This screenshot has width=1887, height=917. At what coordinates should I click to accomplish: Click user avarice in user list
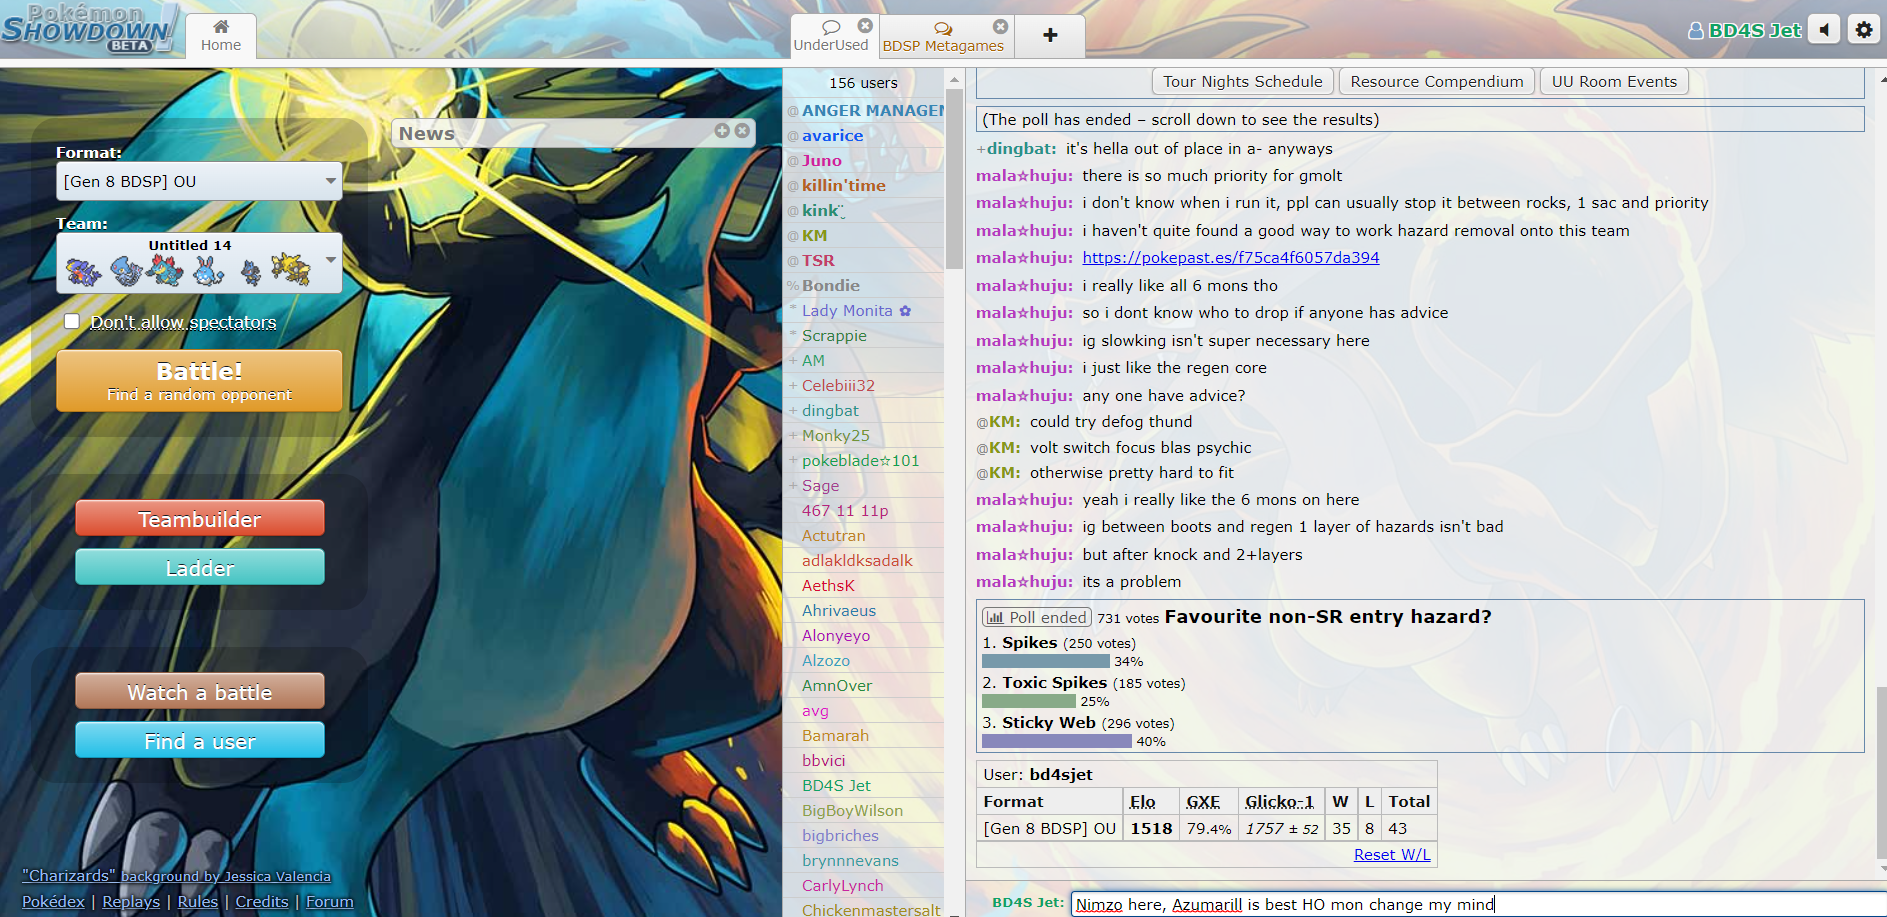coord(866,135)
